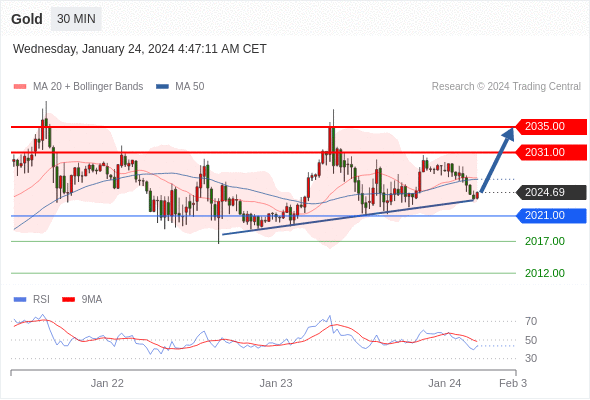
Task: Click the 2017.00 support level label
Action: (x=545, y=241)
